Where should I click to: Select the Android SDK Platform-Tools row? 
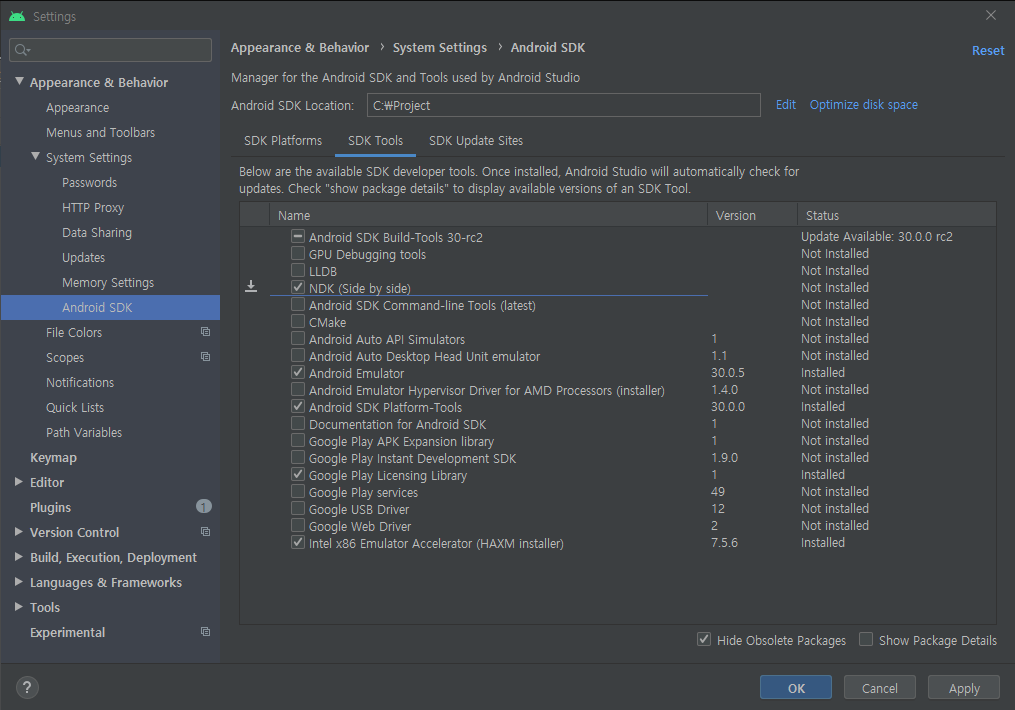click(x=618, y=406)
